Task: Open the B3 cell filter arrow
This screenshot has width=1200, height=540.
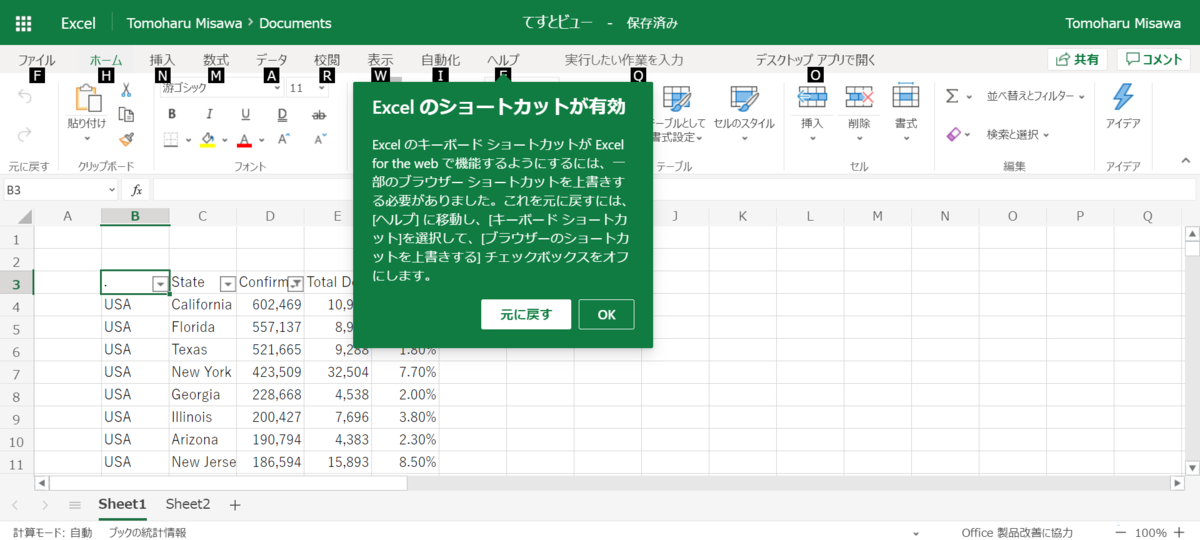Action: click(x=160, y=284)
